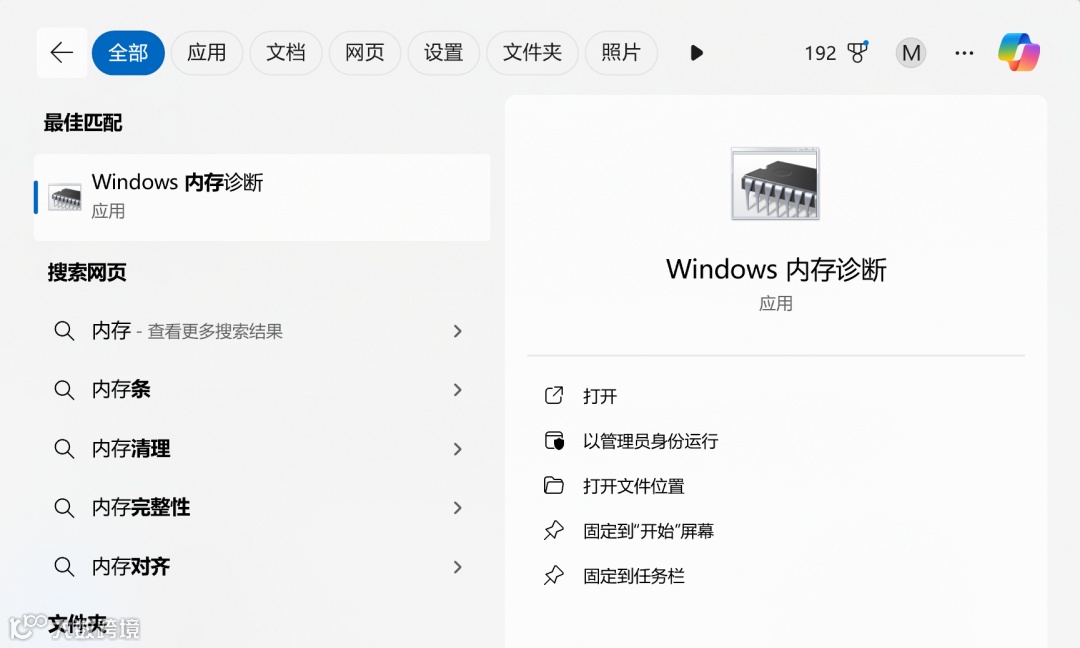Click the search icon beside 内存 web result
The height and width of the screenshot is (648, 1080).
(64, 331)
